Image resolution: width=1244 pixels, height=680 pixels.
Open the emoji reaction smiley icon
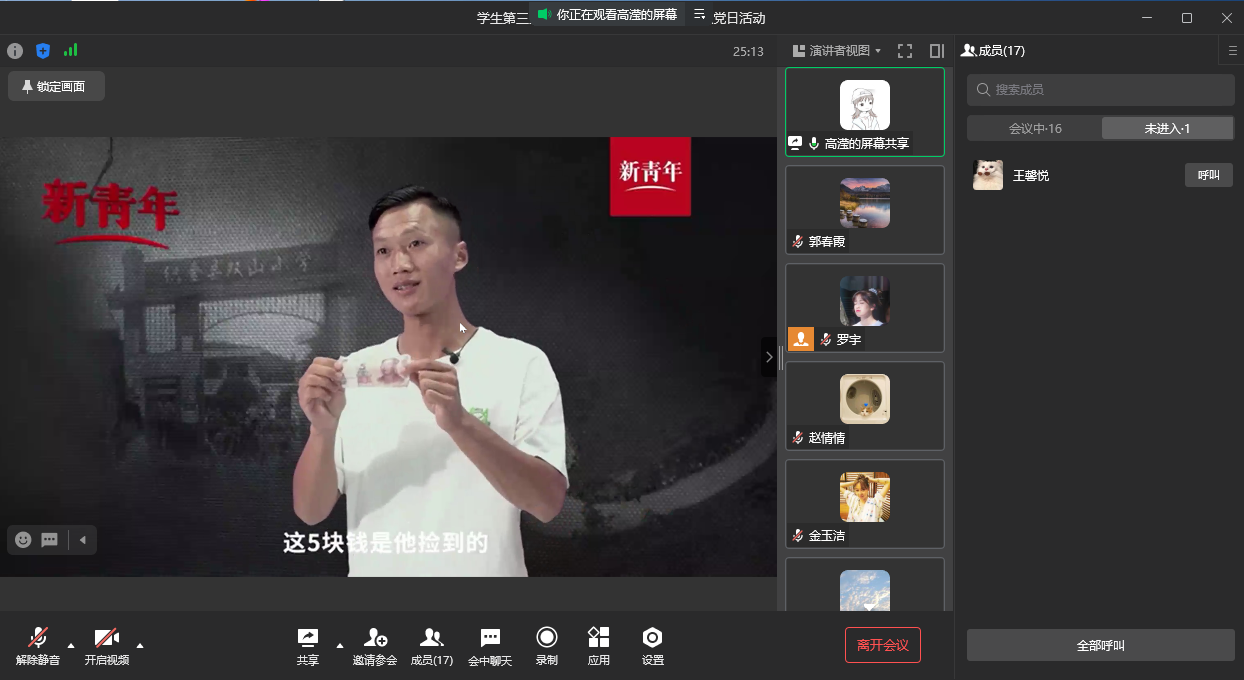click(23, 540)
